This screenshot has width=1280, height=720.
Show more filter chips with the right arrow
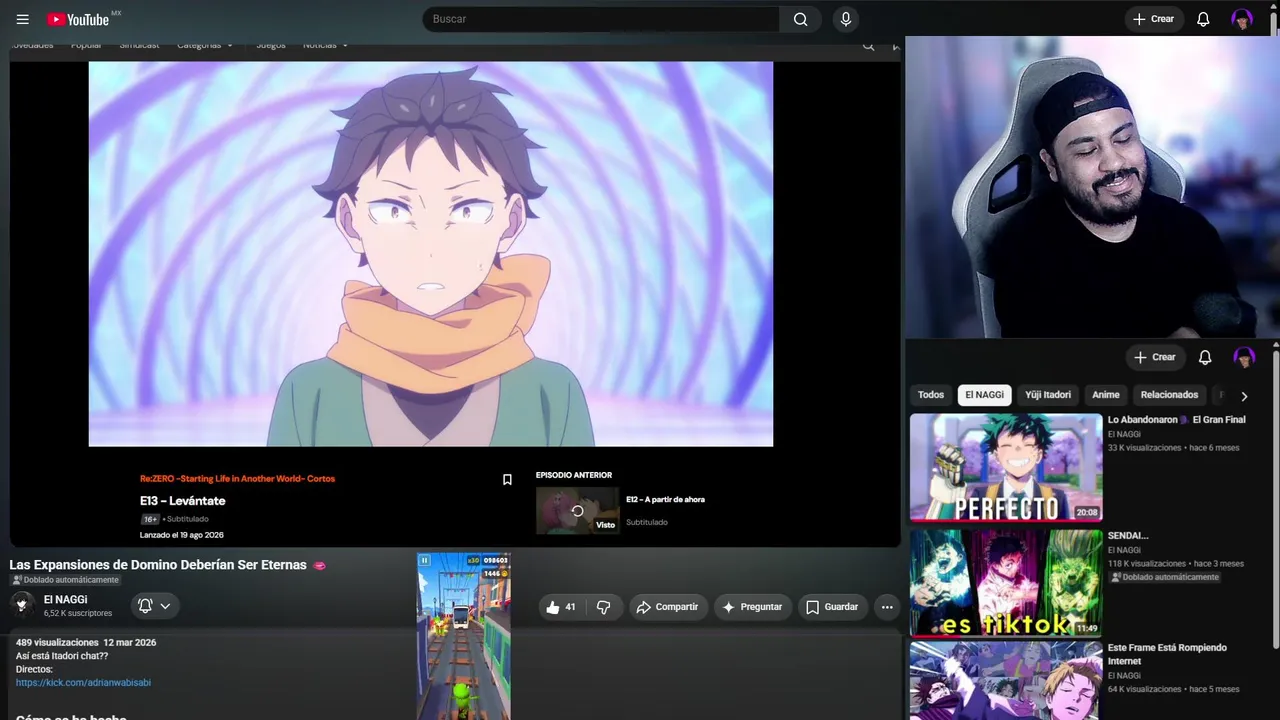1244,396
